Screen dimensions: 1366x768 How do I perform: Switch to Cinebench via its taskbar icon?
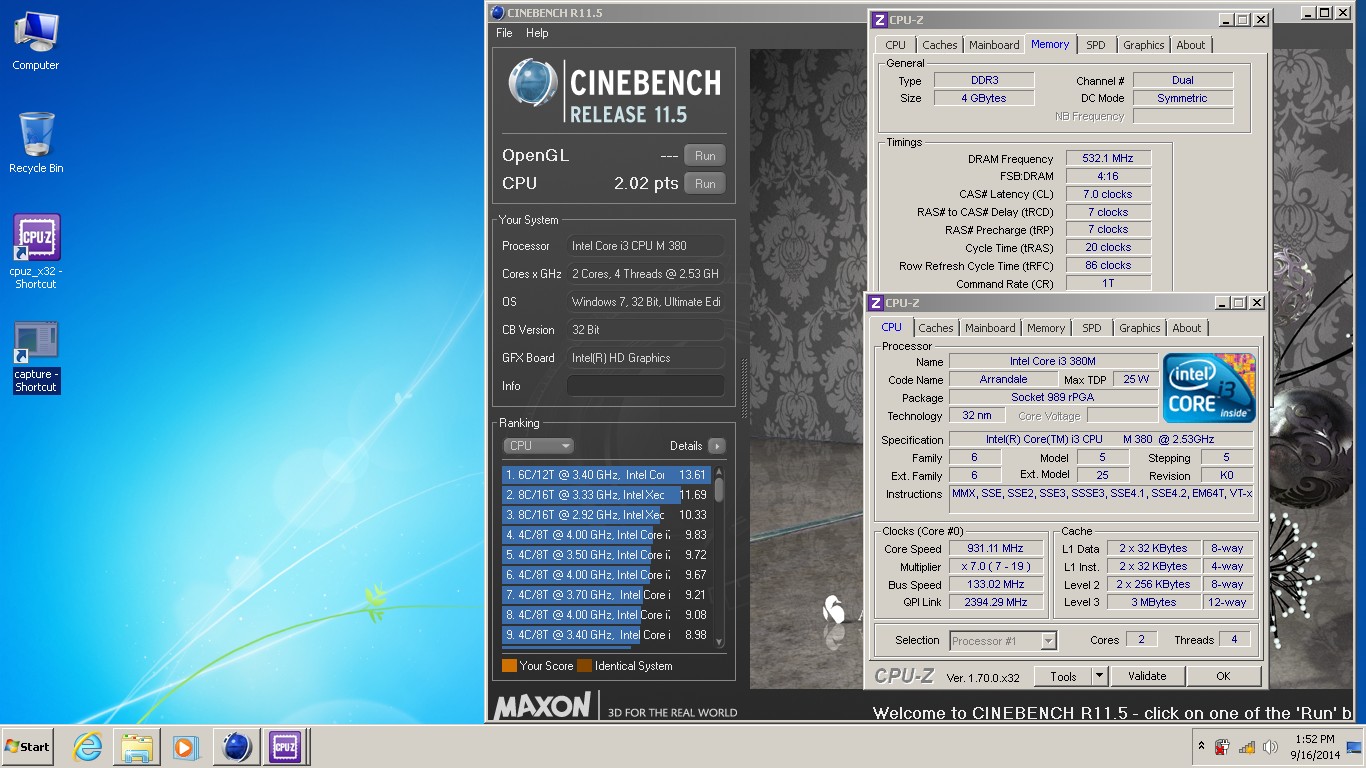coord(236,747)
